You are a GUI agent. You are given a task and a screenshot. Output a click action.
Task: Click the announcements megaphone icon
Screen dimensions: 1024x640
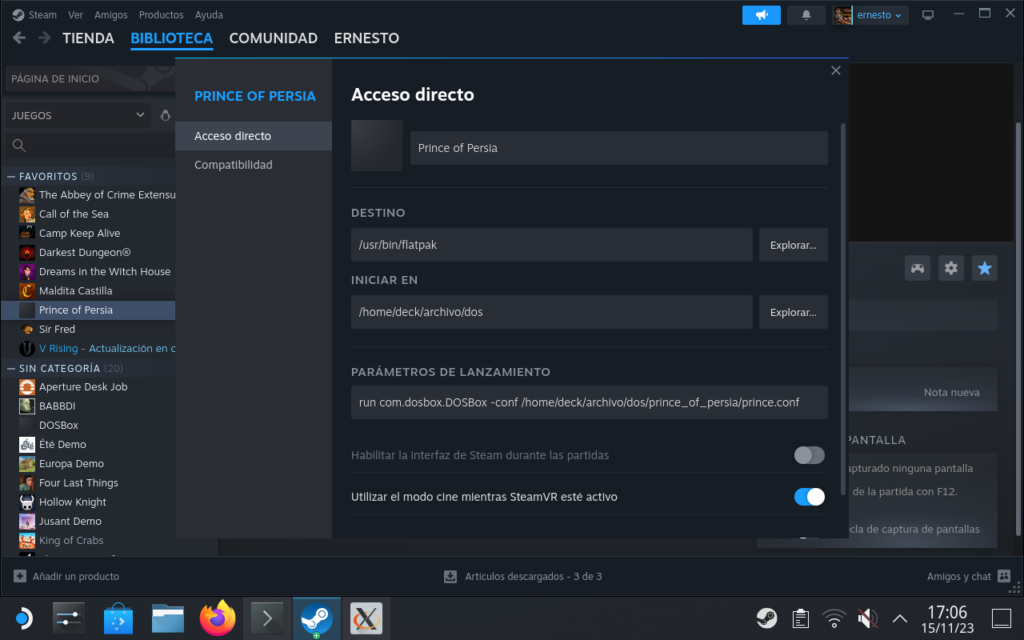761,15
